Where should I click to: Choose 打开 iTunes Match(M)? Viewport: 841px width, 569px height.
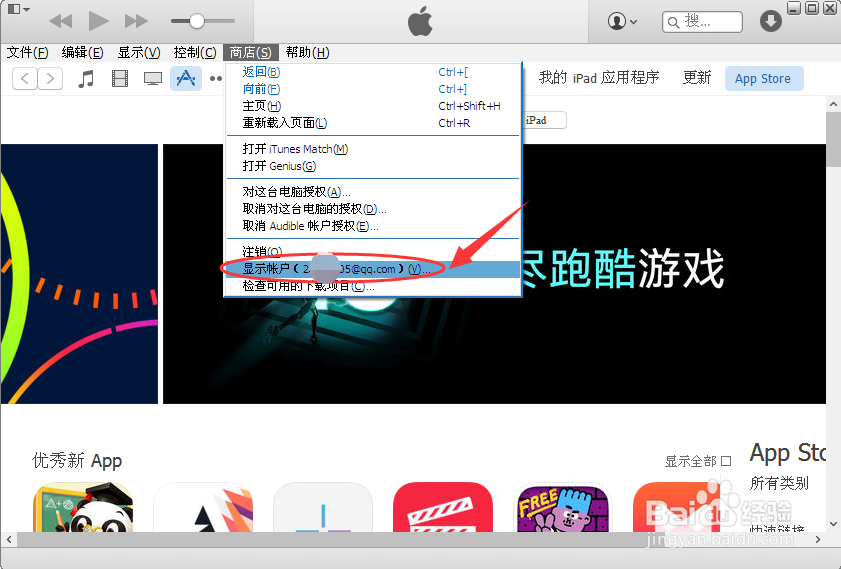[373, 149]
